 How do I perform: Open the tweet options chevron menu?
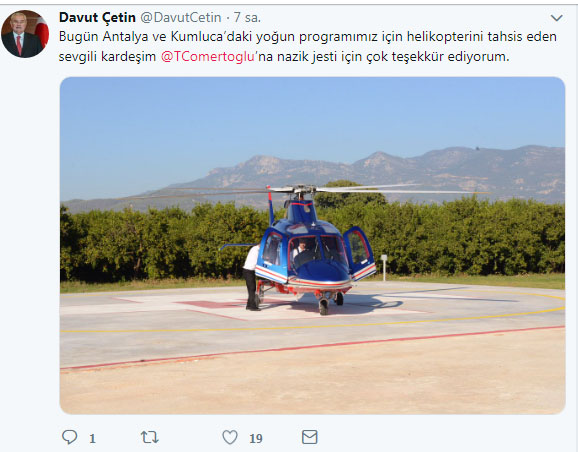click(556, 18)
